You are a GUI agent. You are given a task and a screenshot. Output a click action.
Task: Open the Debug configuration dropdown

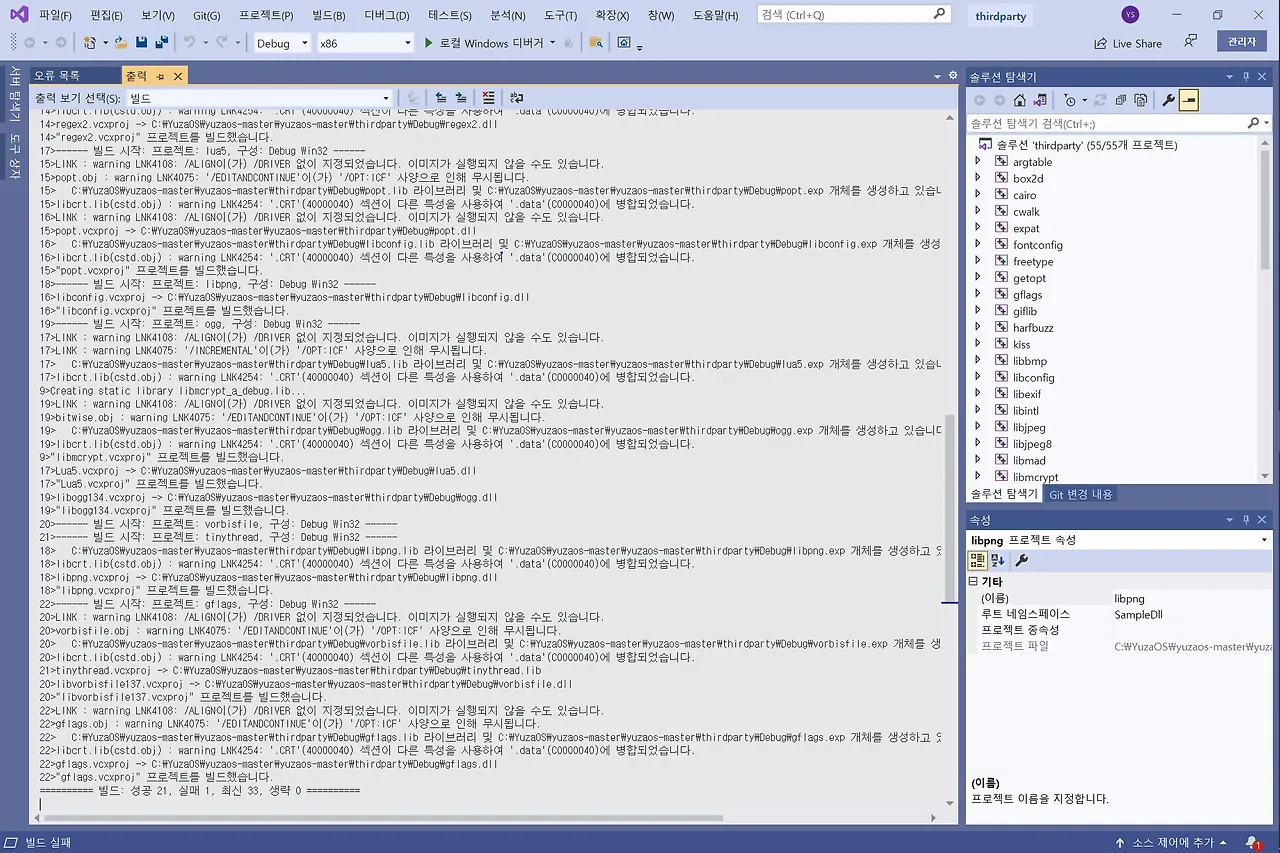click(x=282, y=43)
